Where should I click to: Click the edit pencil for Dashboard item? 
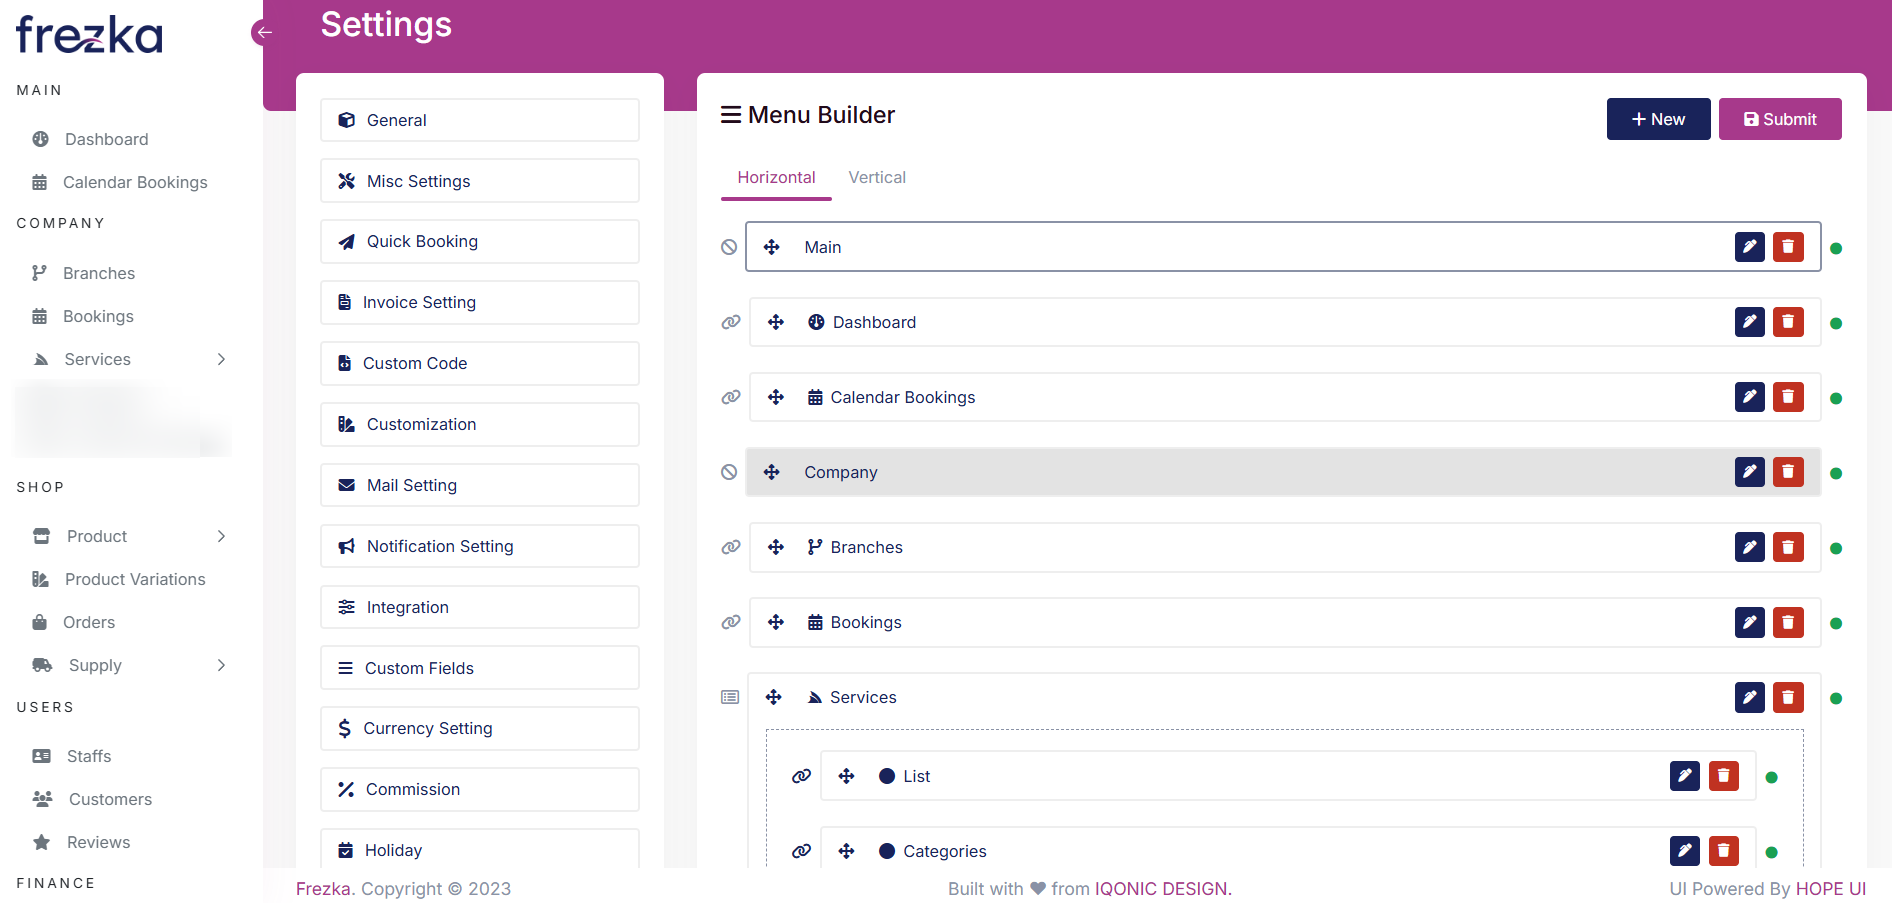point(1749,322)
